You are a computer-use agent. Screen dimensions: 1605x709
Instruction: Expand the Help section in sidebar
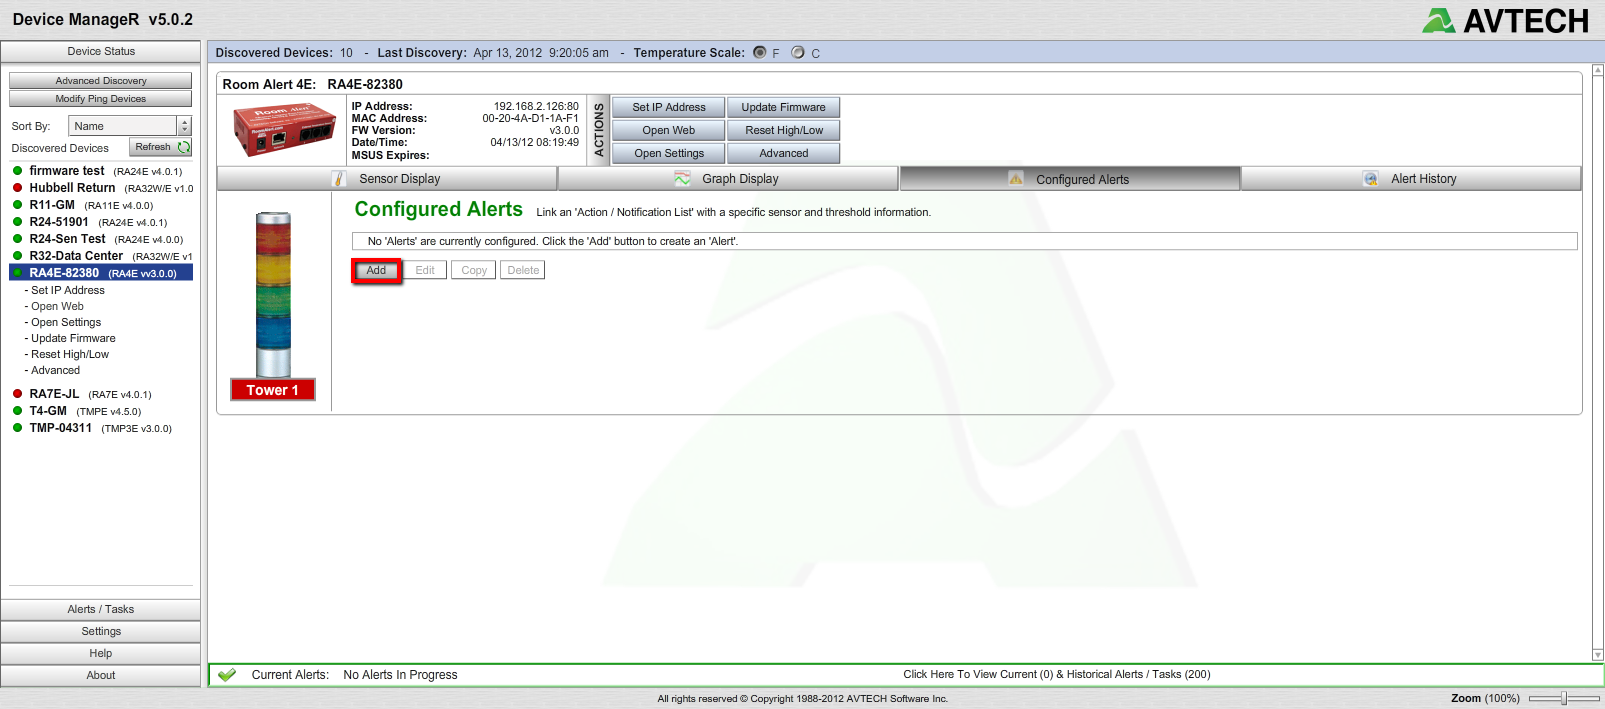click(101, 653)
